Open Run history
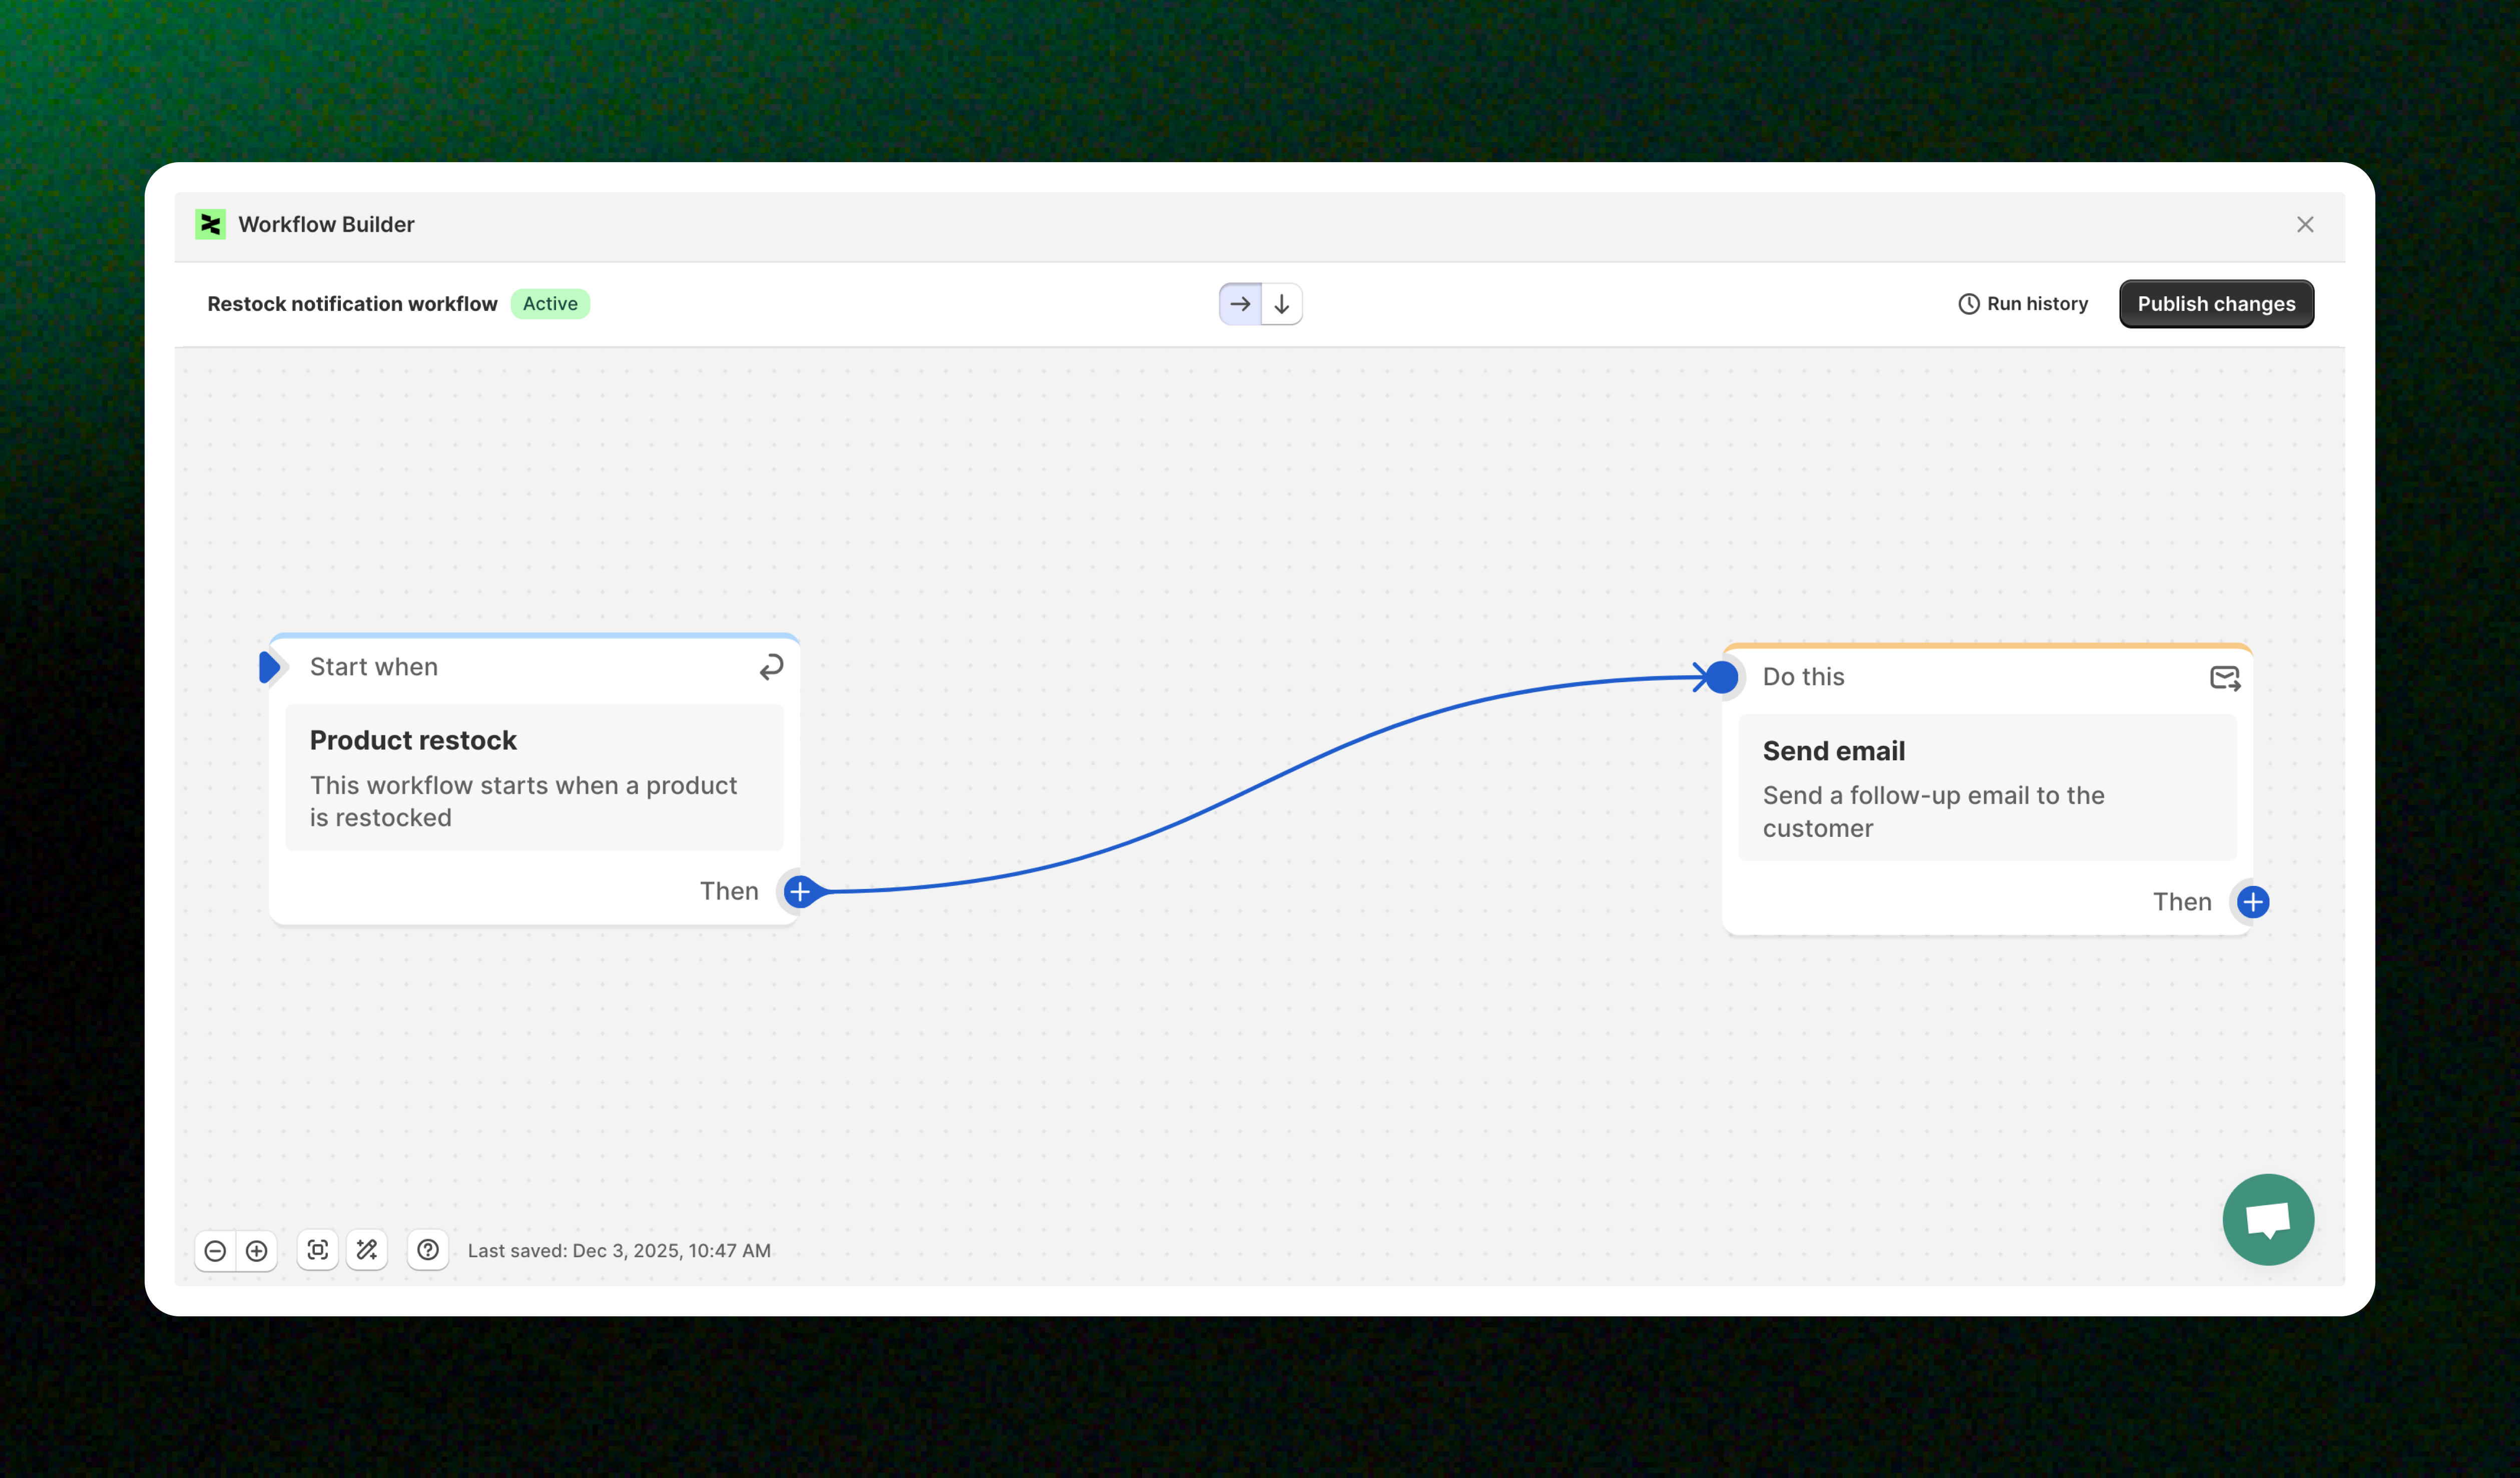This screenshot has height=1478, width=2520. coord(2023,304)
